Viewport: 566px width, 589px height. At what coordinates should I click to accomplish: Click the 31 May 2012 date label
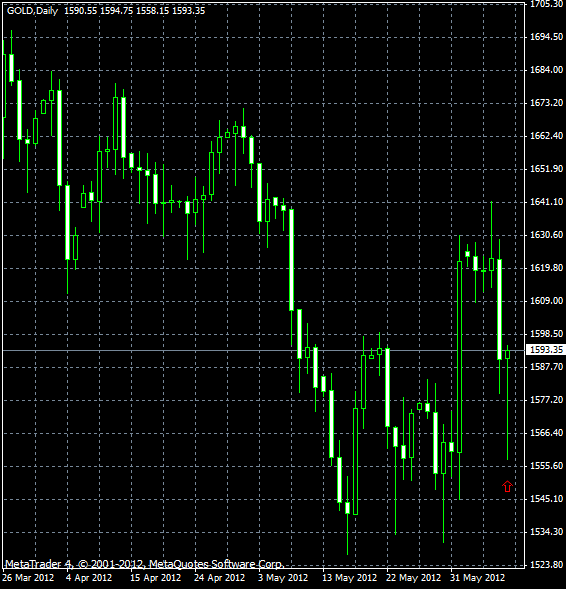pos(477,578)
